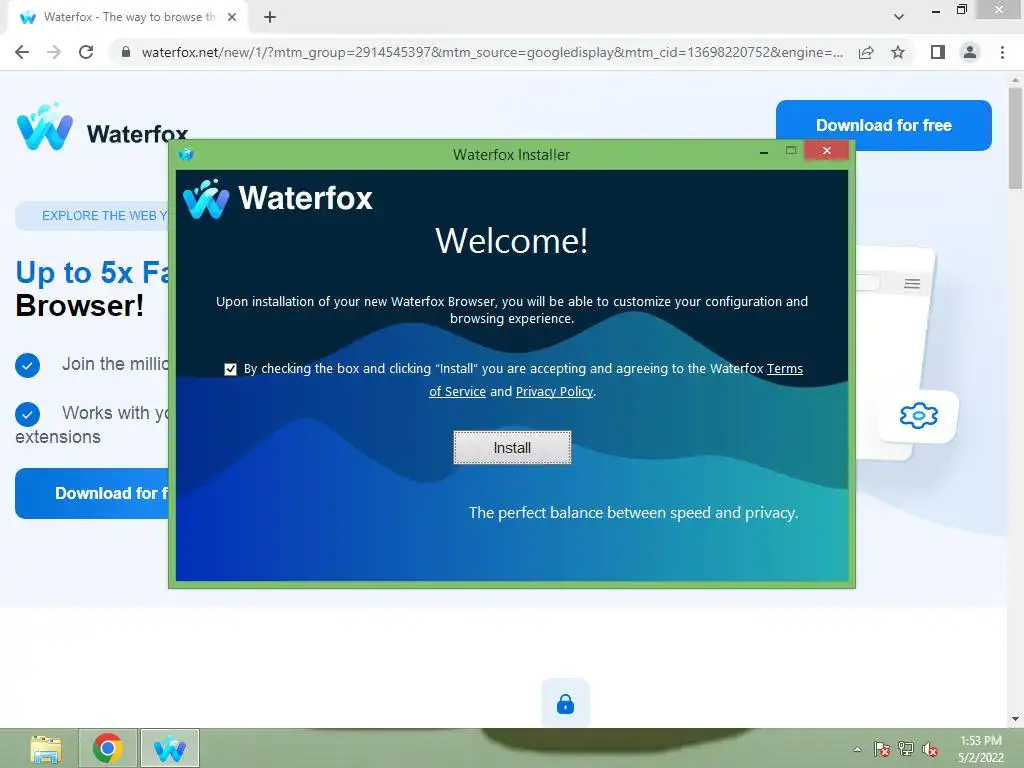Switch to Chrome in the taskbar

coord(108,748)
